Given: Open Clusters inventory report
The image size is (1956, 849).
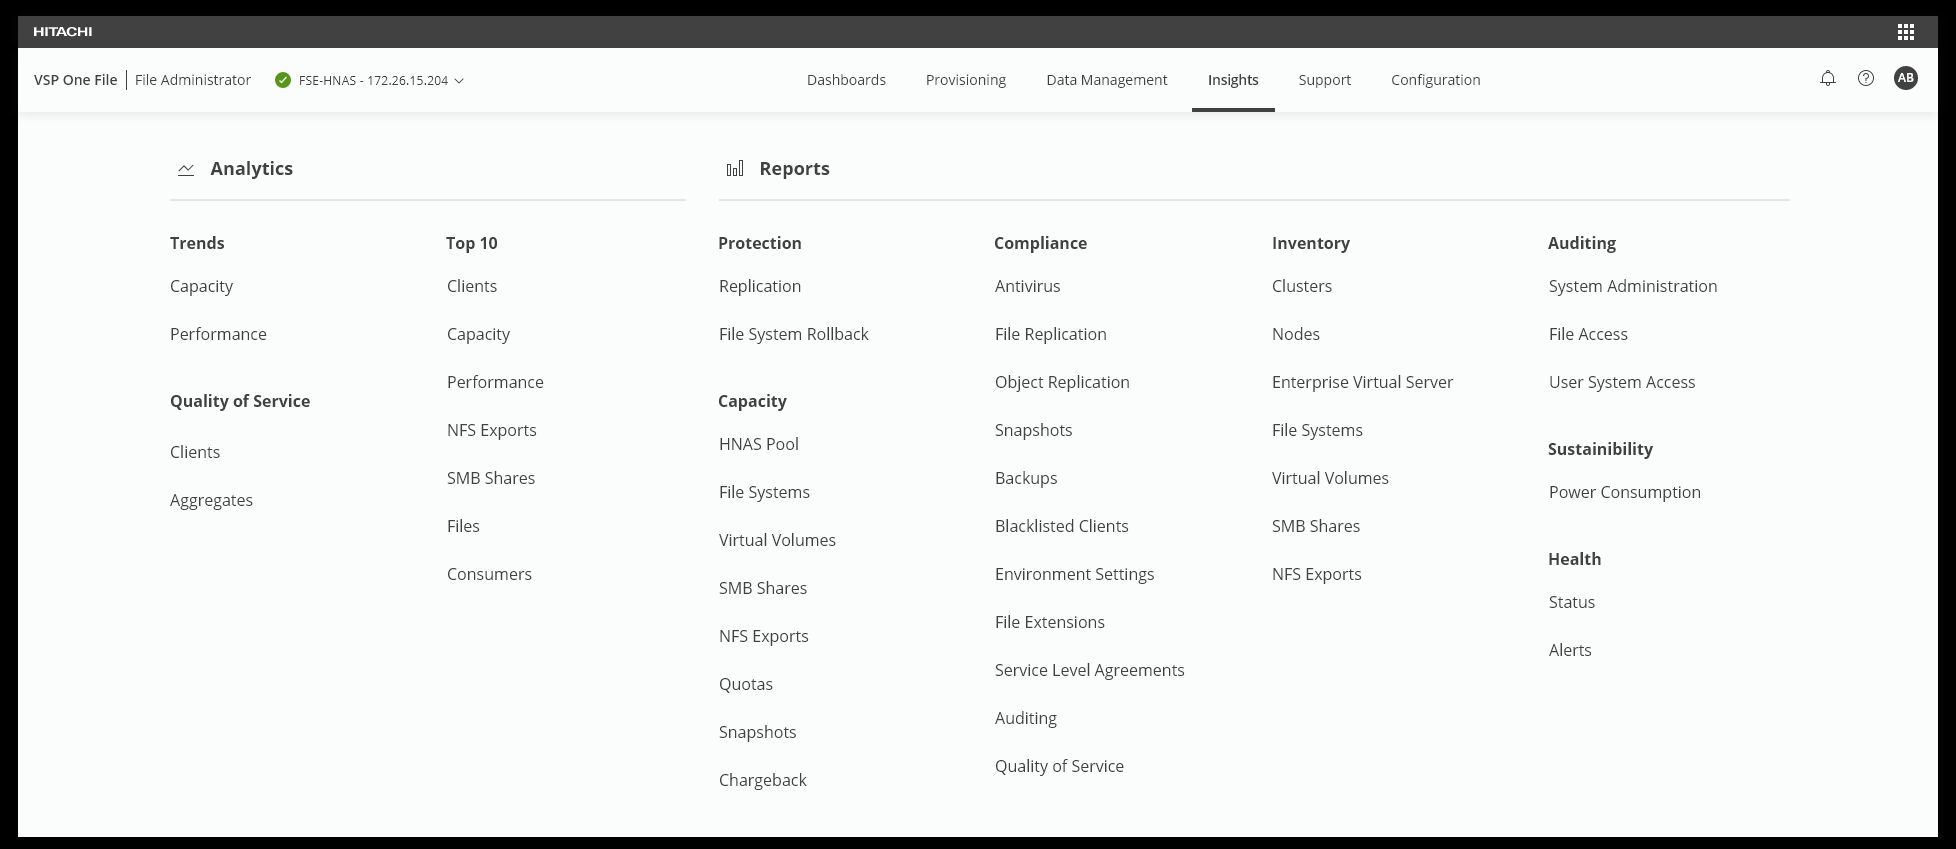Looking at the screenshot, I should pyautogui.click(x=1302, y=286).
